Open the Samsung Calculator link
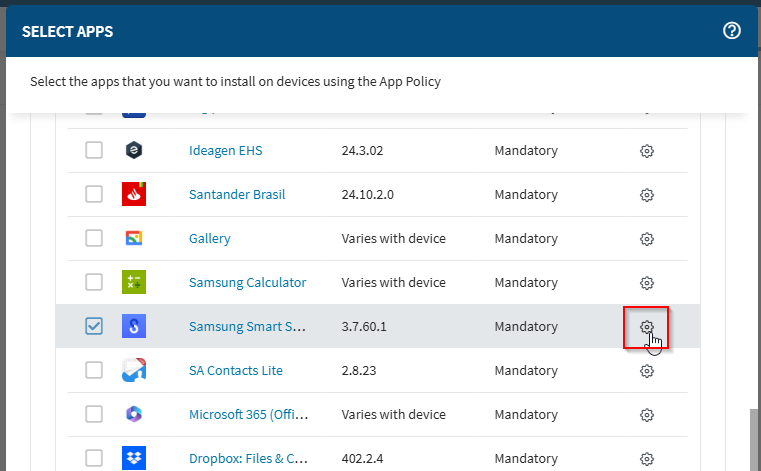Image resolution: width=761 pixels, height=471 pixels. pos(248,283)
